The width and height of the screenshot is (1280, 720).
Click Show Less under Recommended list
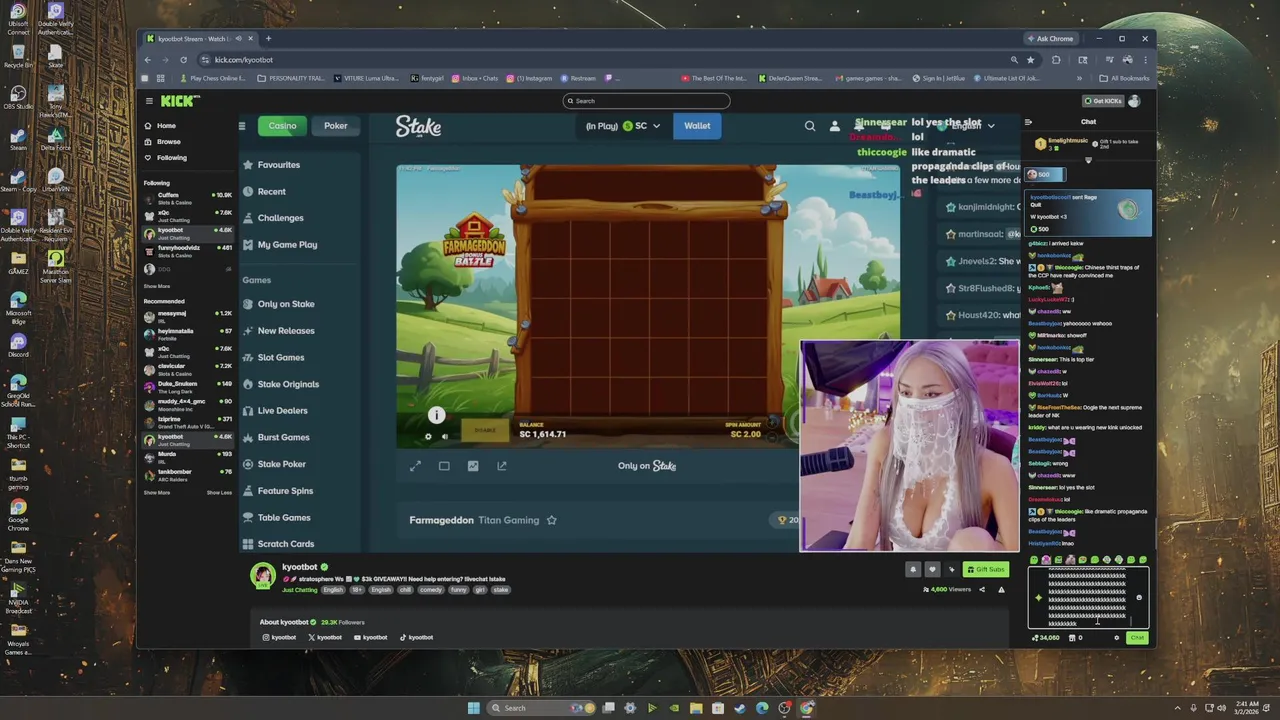219,492
